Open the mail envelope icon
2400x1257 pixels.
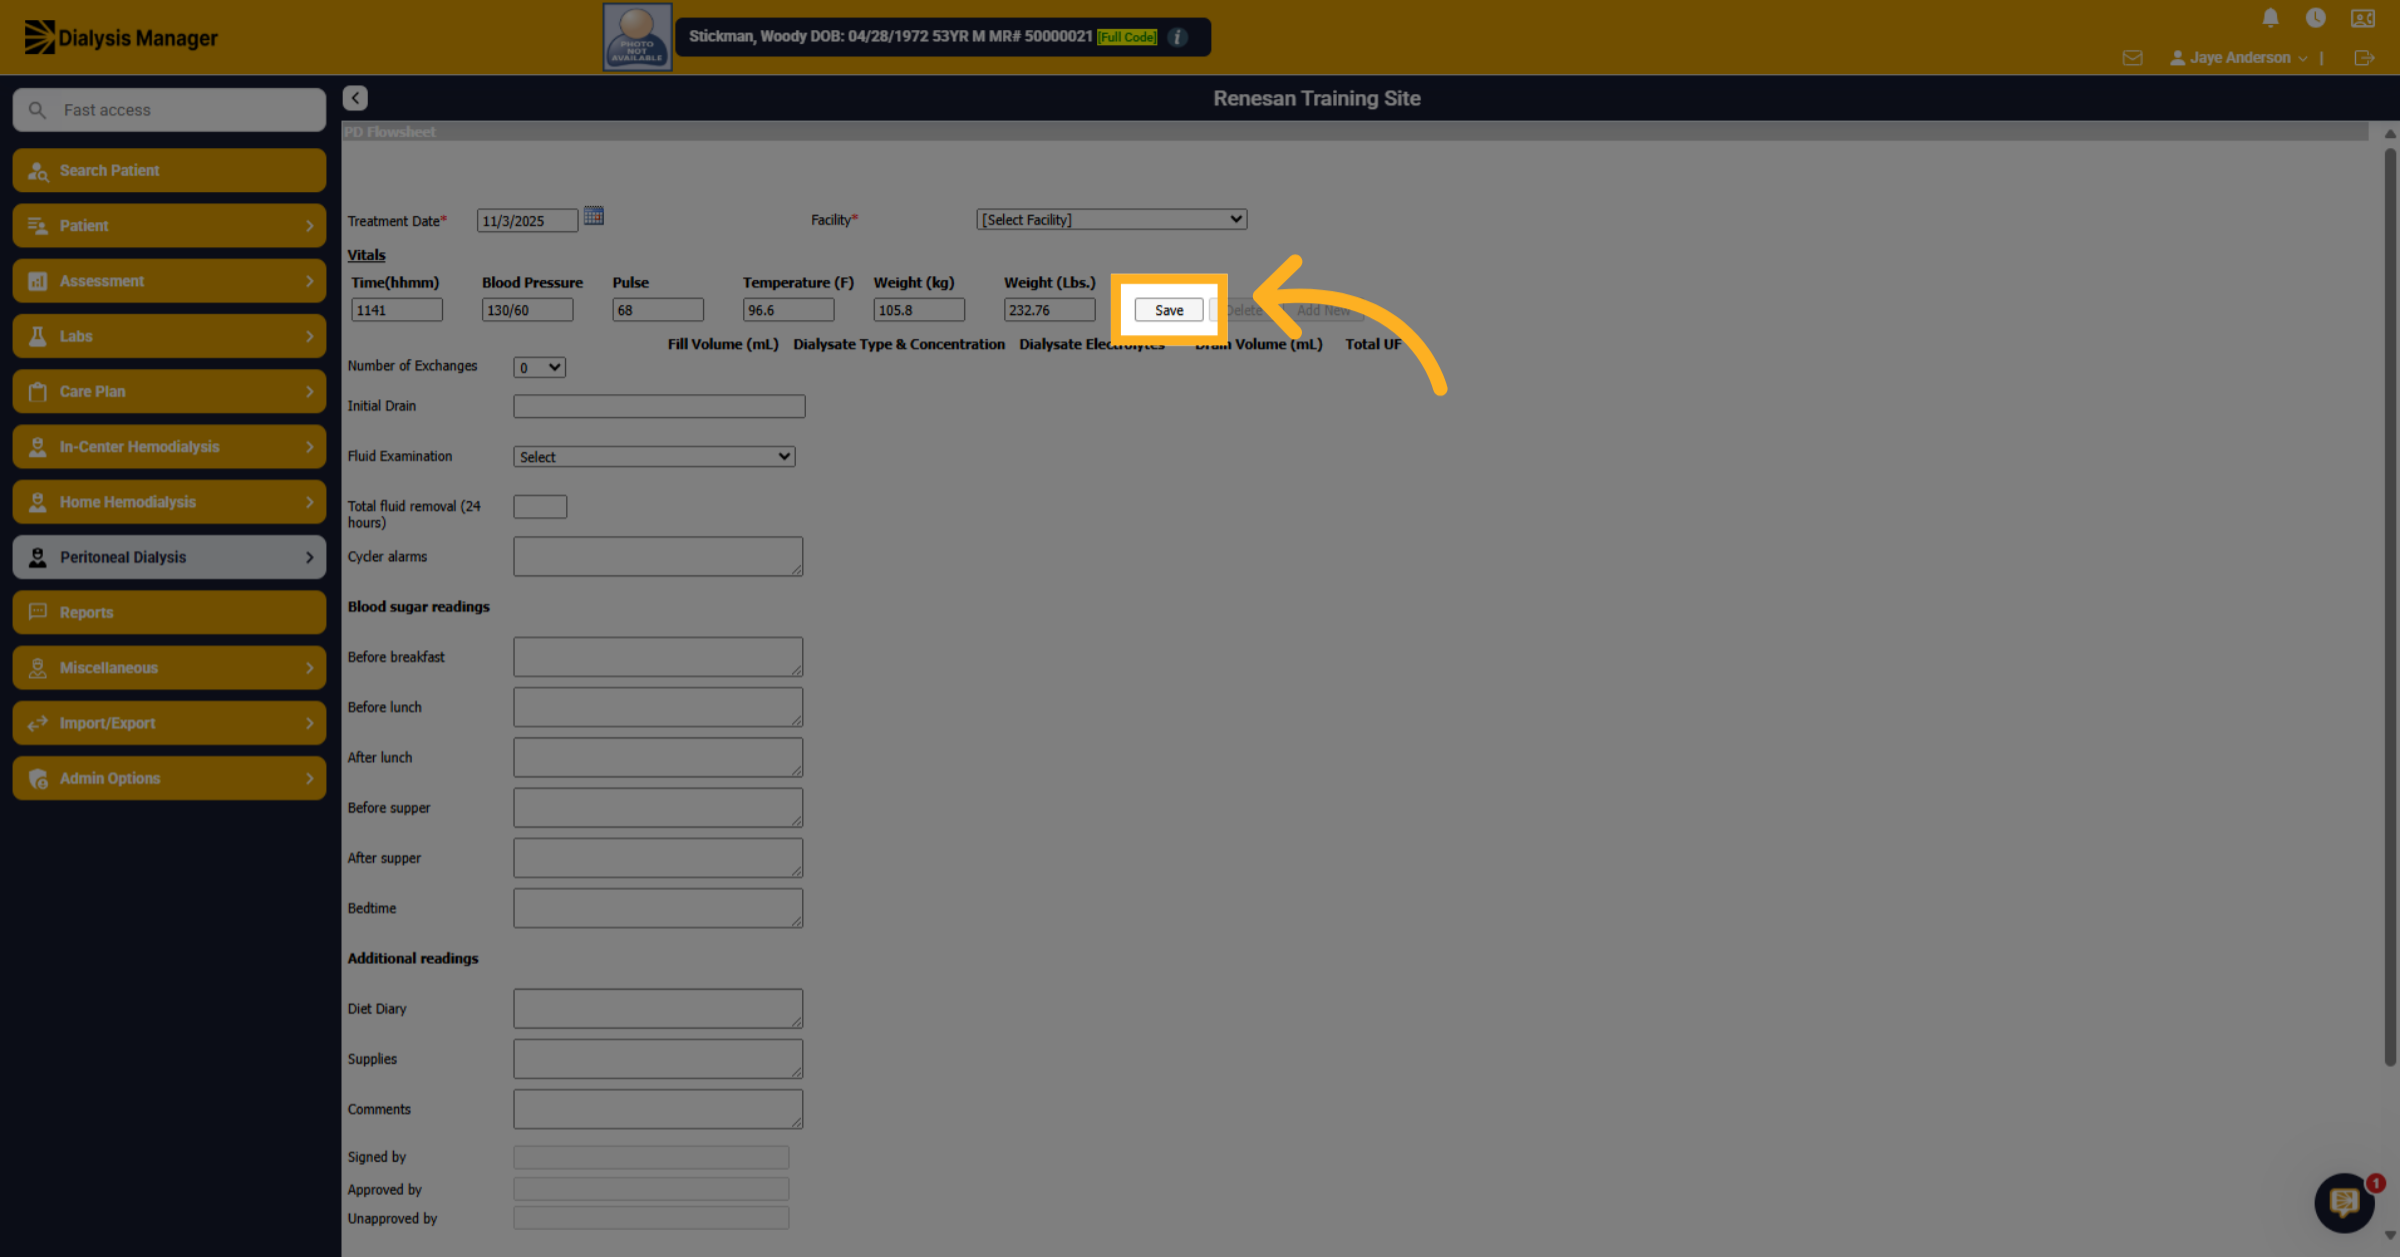pos(2132,58)
